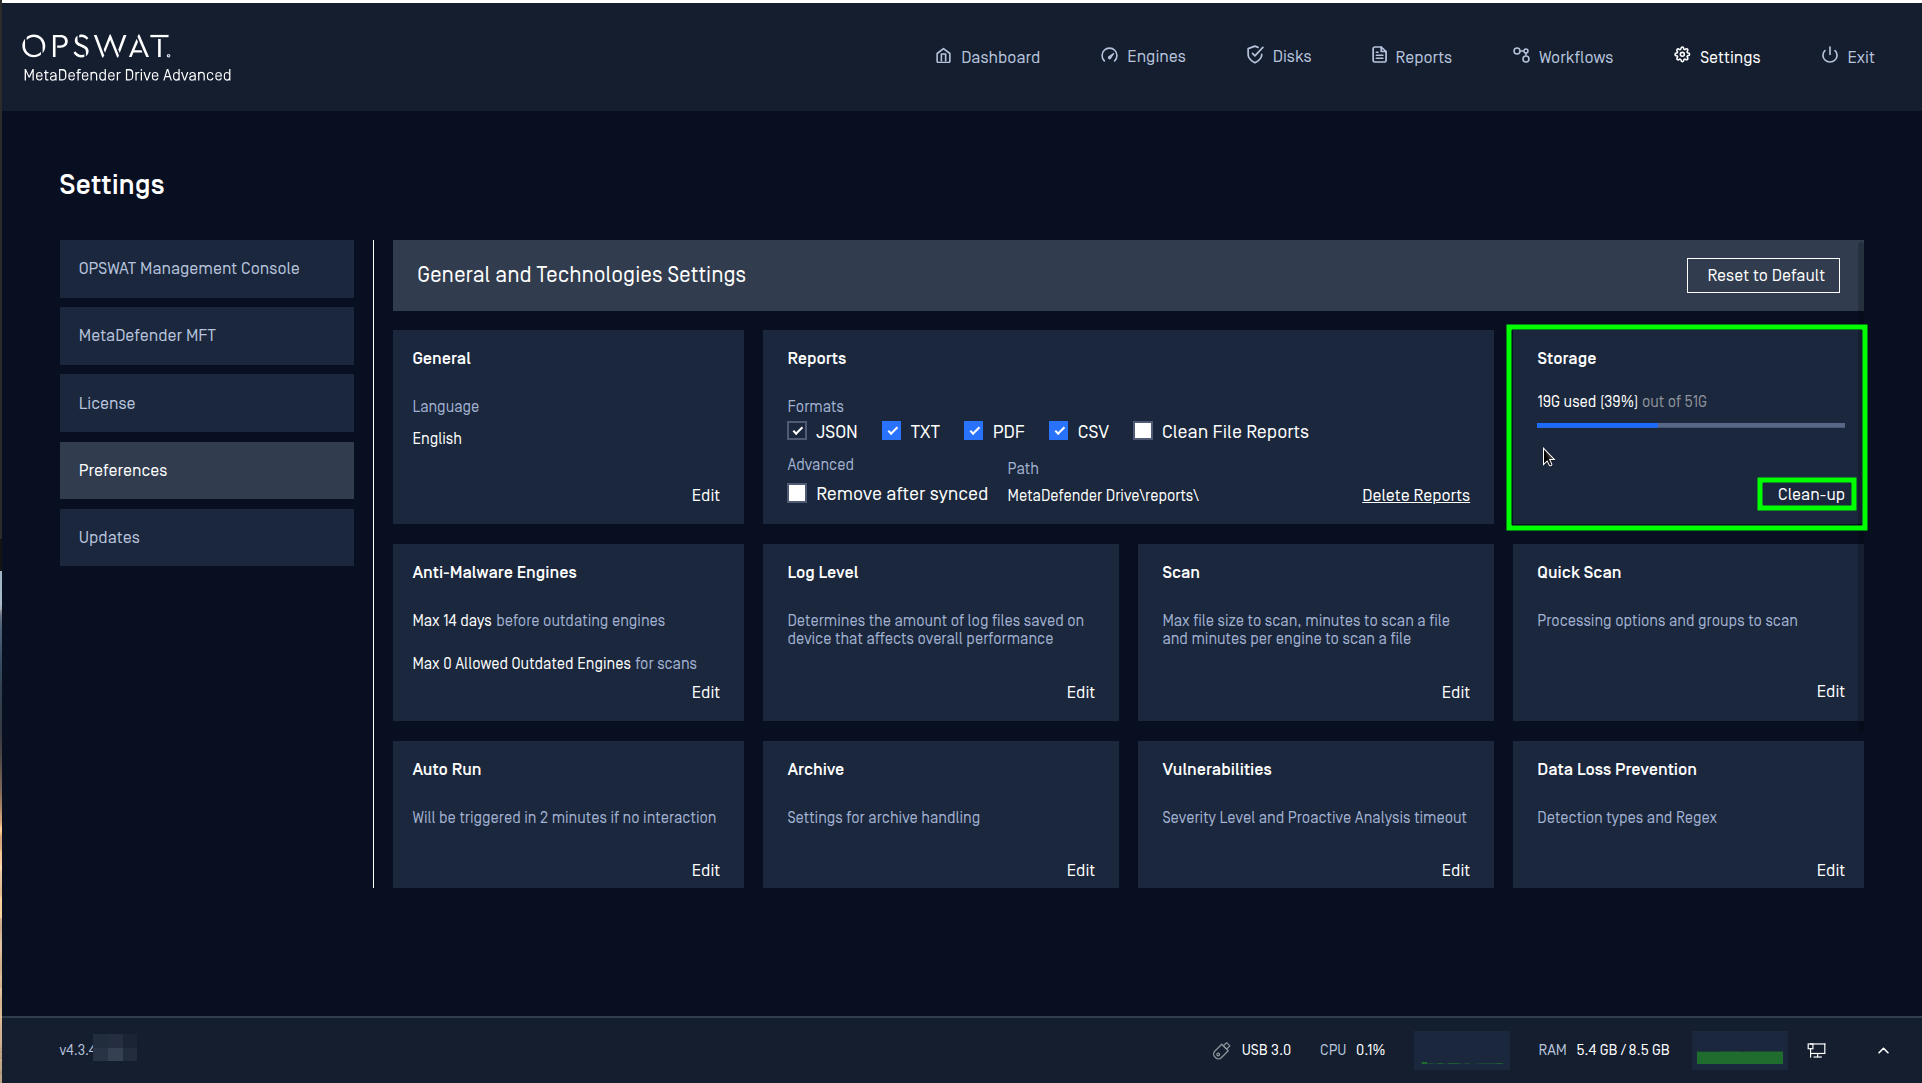Viewport: 1922px width, 1083px height.
Task: Click the Reports document icon
Action: pyautogui.click(x=1379, y=56)
